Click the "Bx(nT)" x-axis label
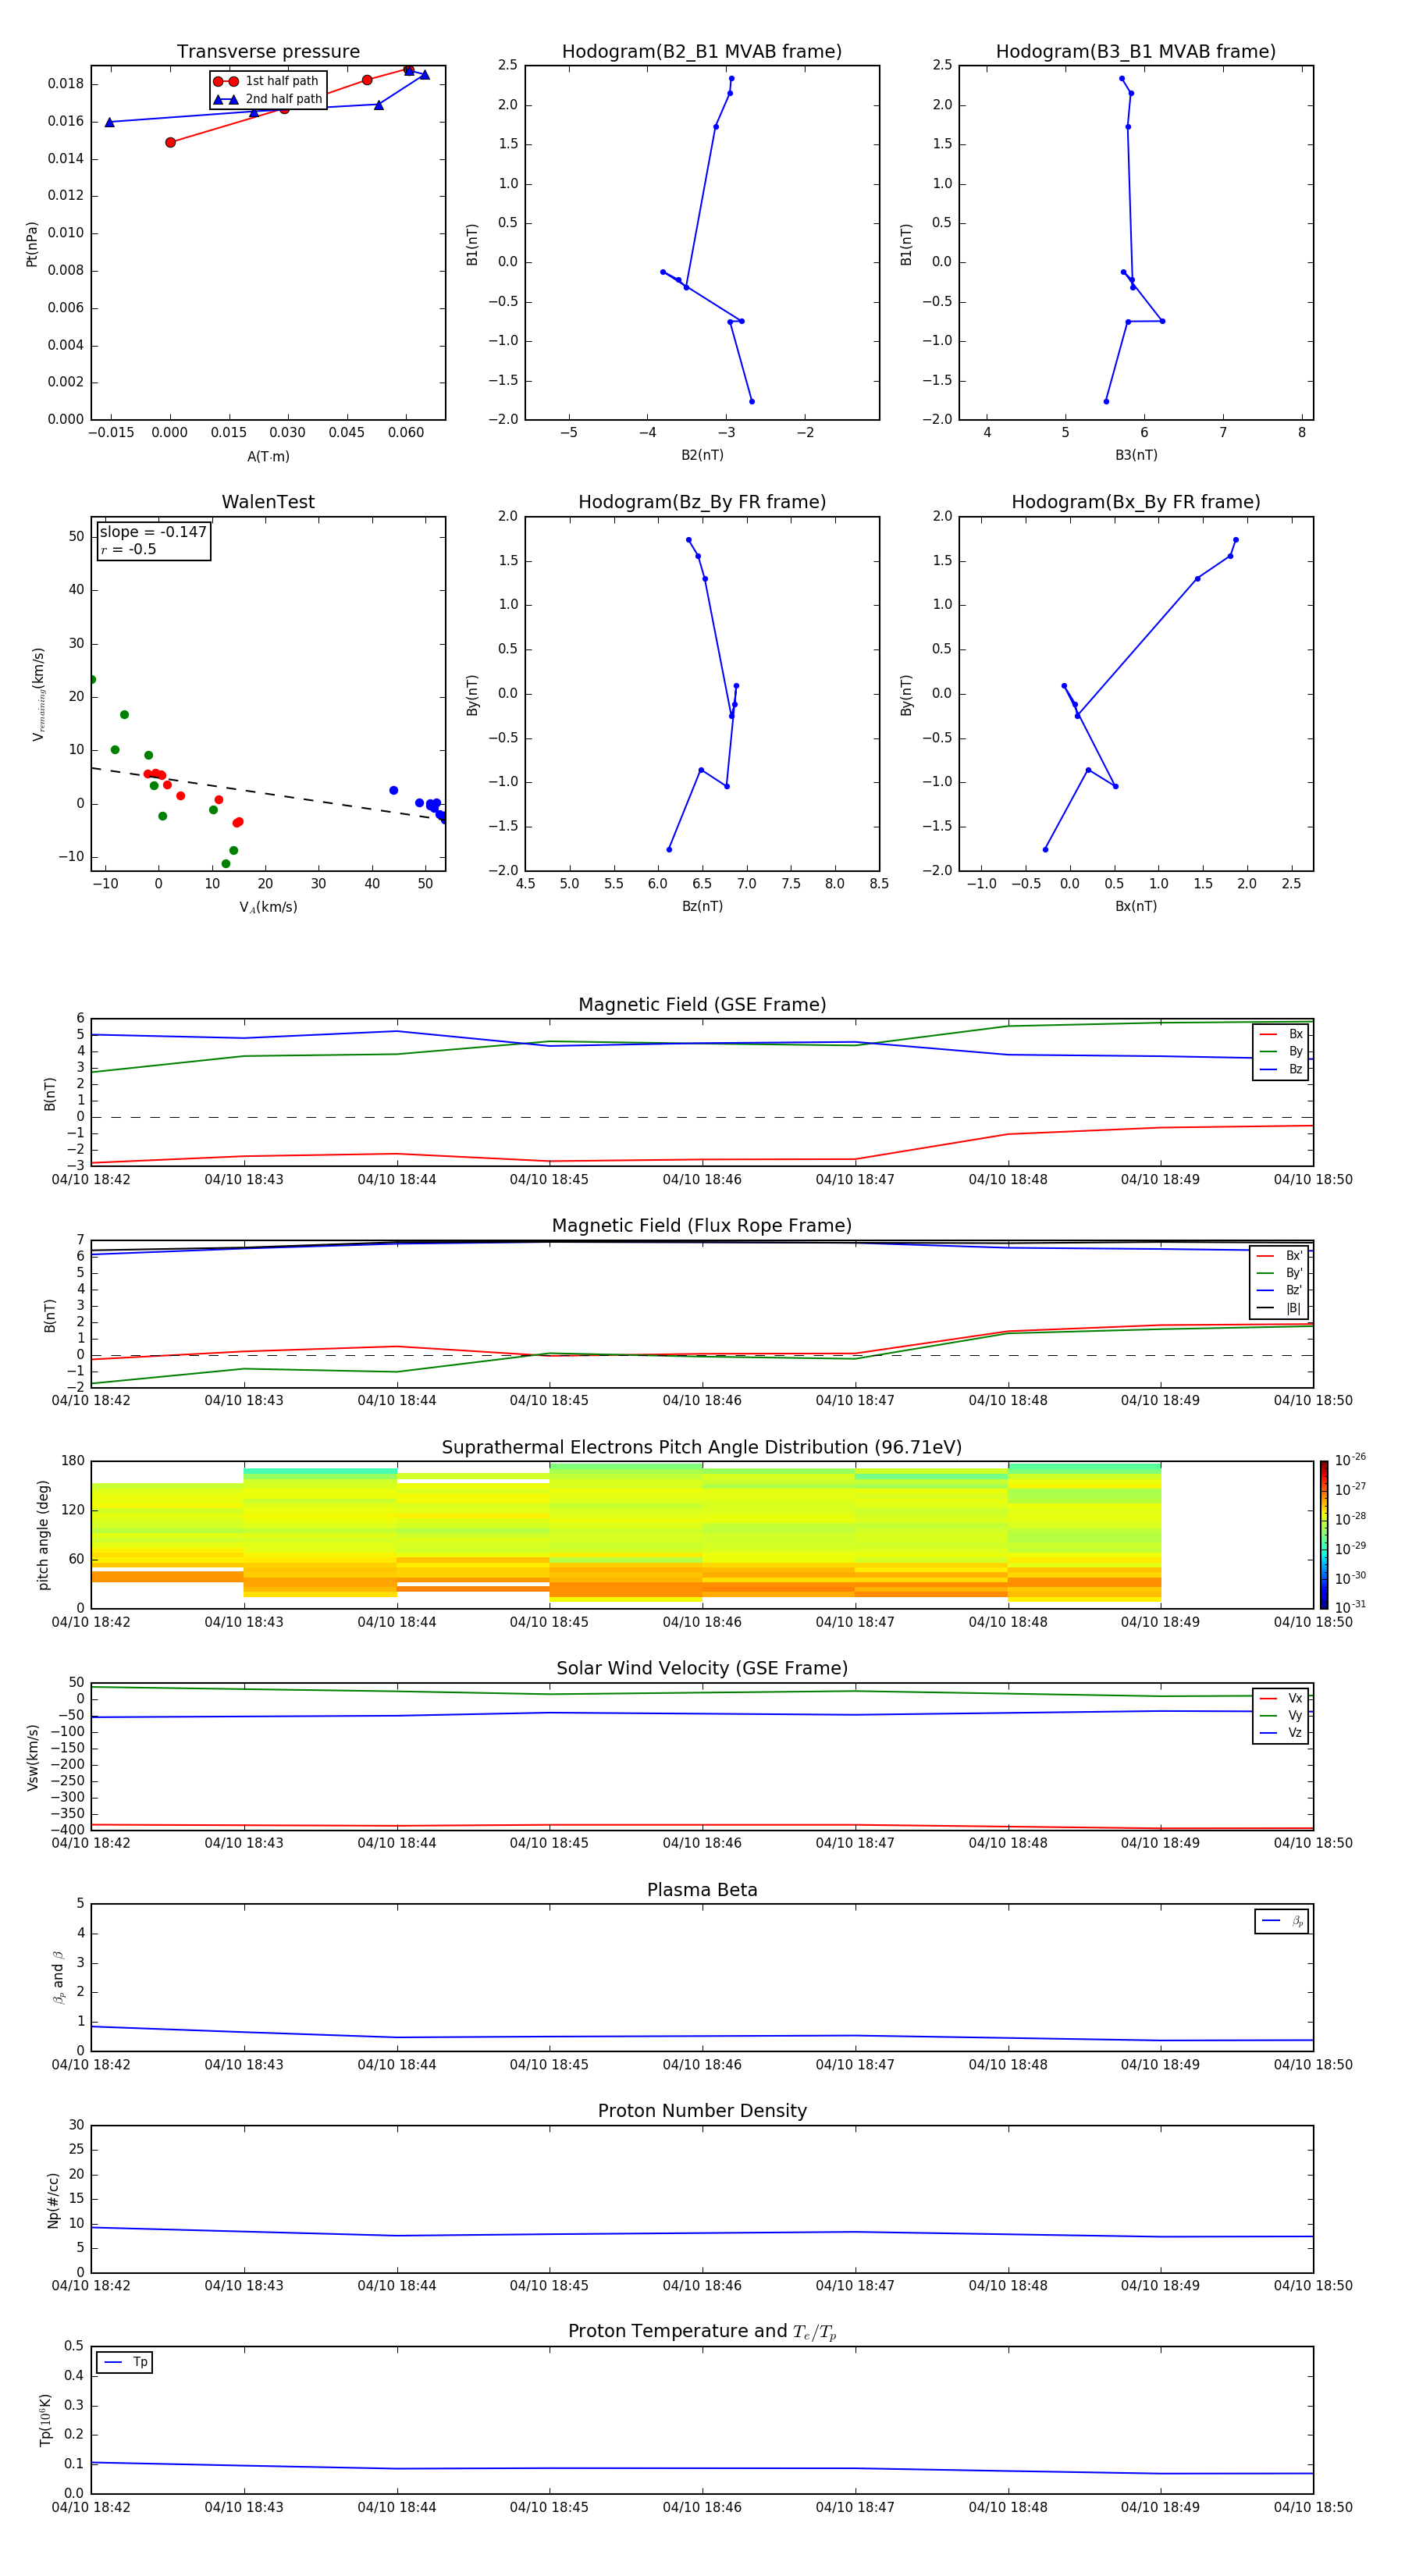The image size is (1405, 2576). click(1136, 906)
